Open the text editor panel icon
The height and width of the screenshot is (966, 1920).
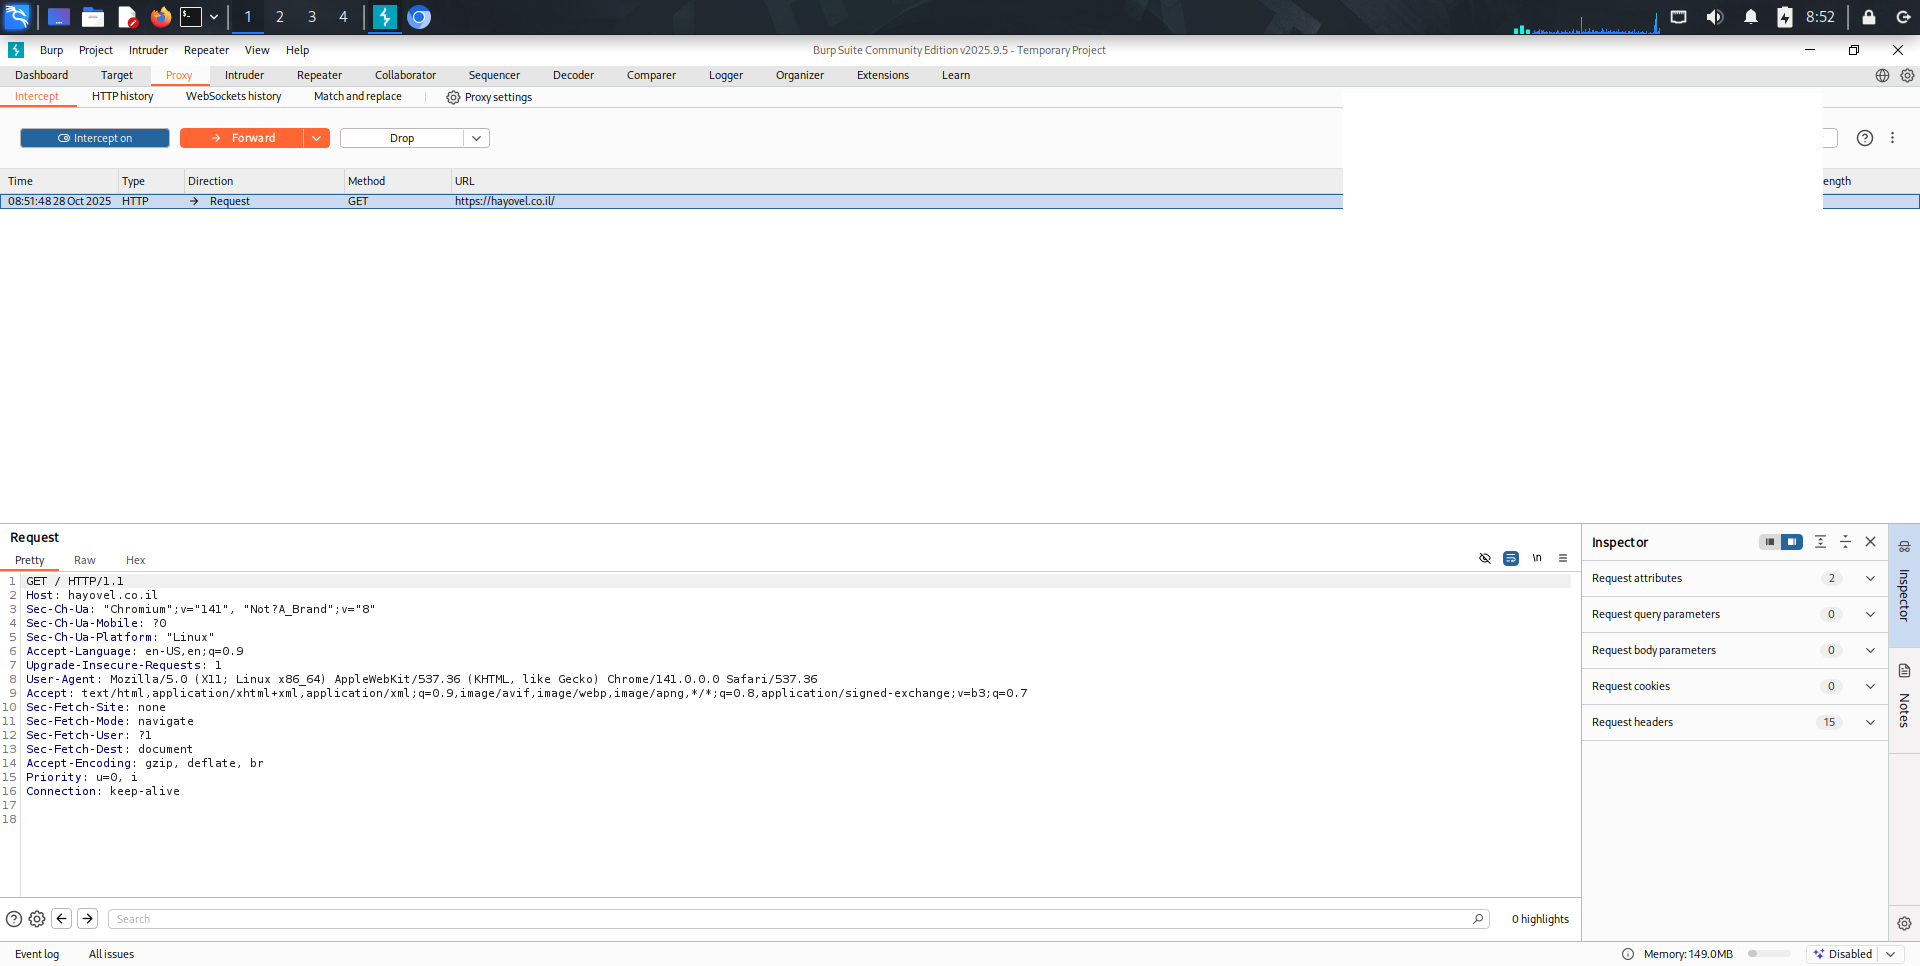[x=127, y=17]
